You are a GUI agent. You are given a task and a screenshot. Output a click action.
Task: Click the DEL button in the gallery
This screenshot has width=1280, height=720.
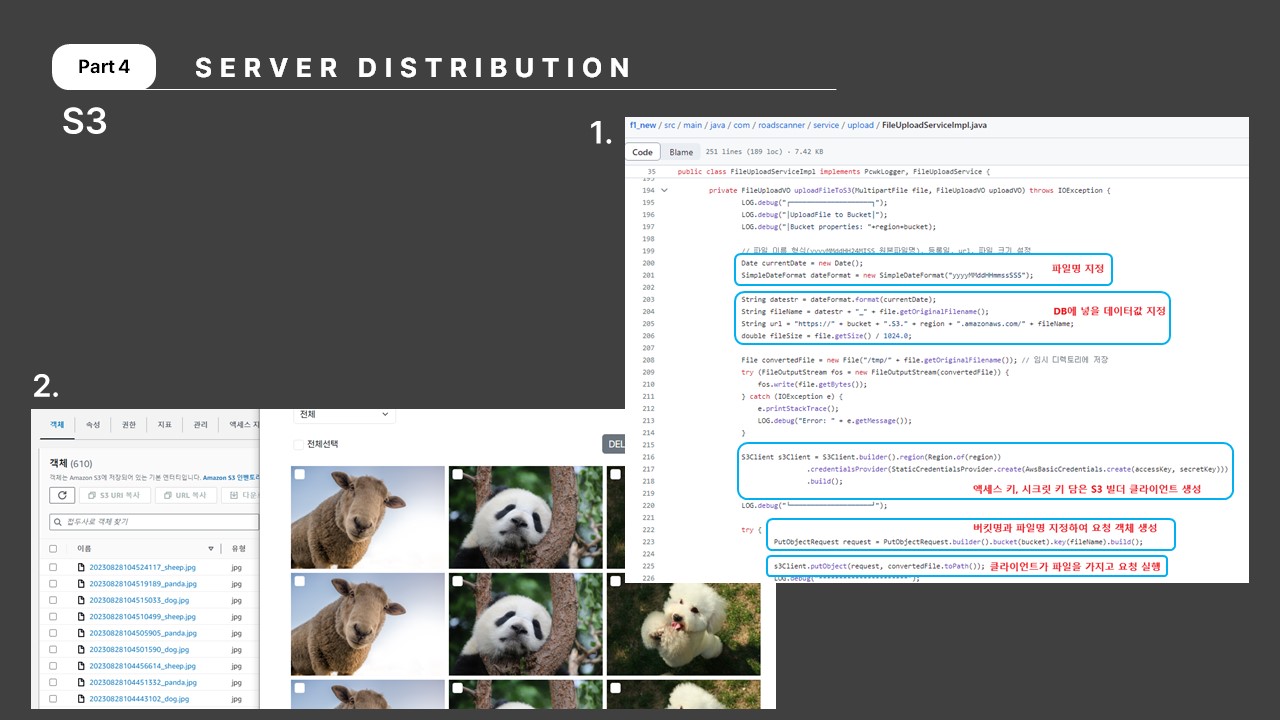(x=613, y=444)
